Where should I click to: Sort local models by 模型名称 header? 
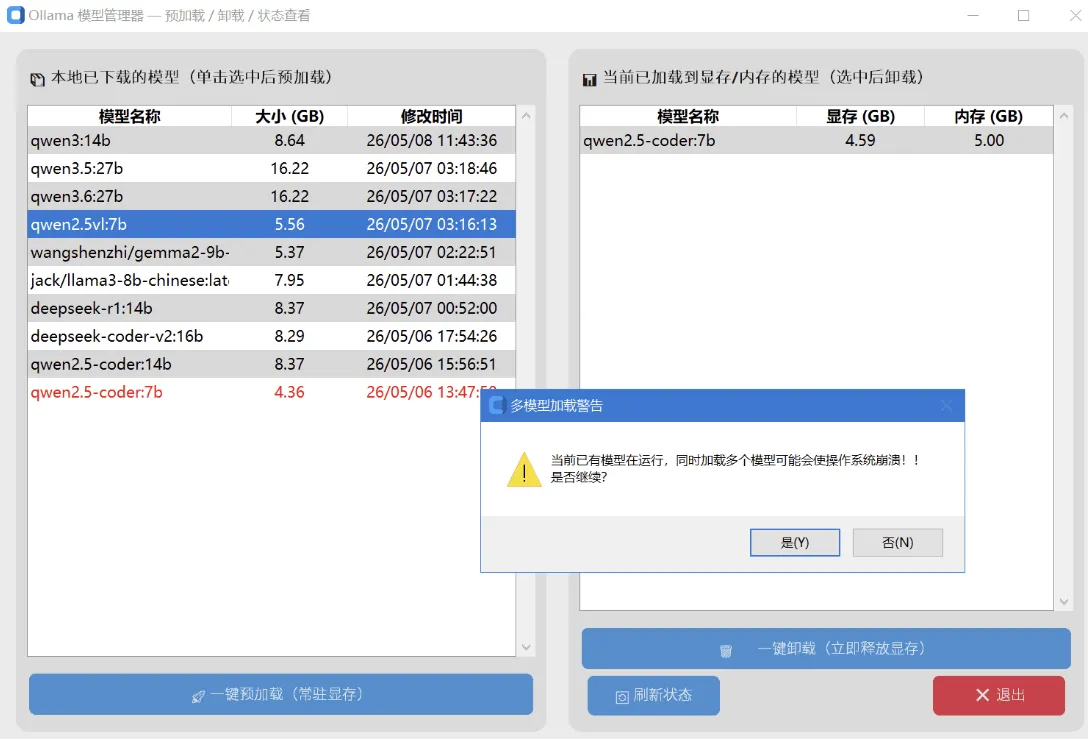(129, 116)
